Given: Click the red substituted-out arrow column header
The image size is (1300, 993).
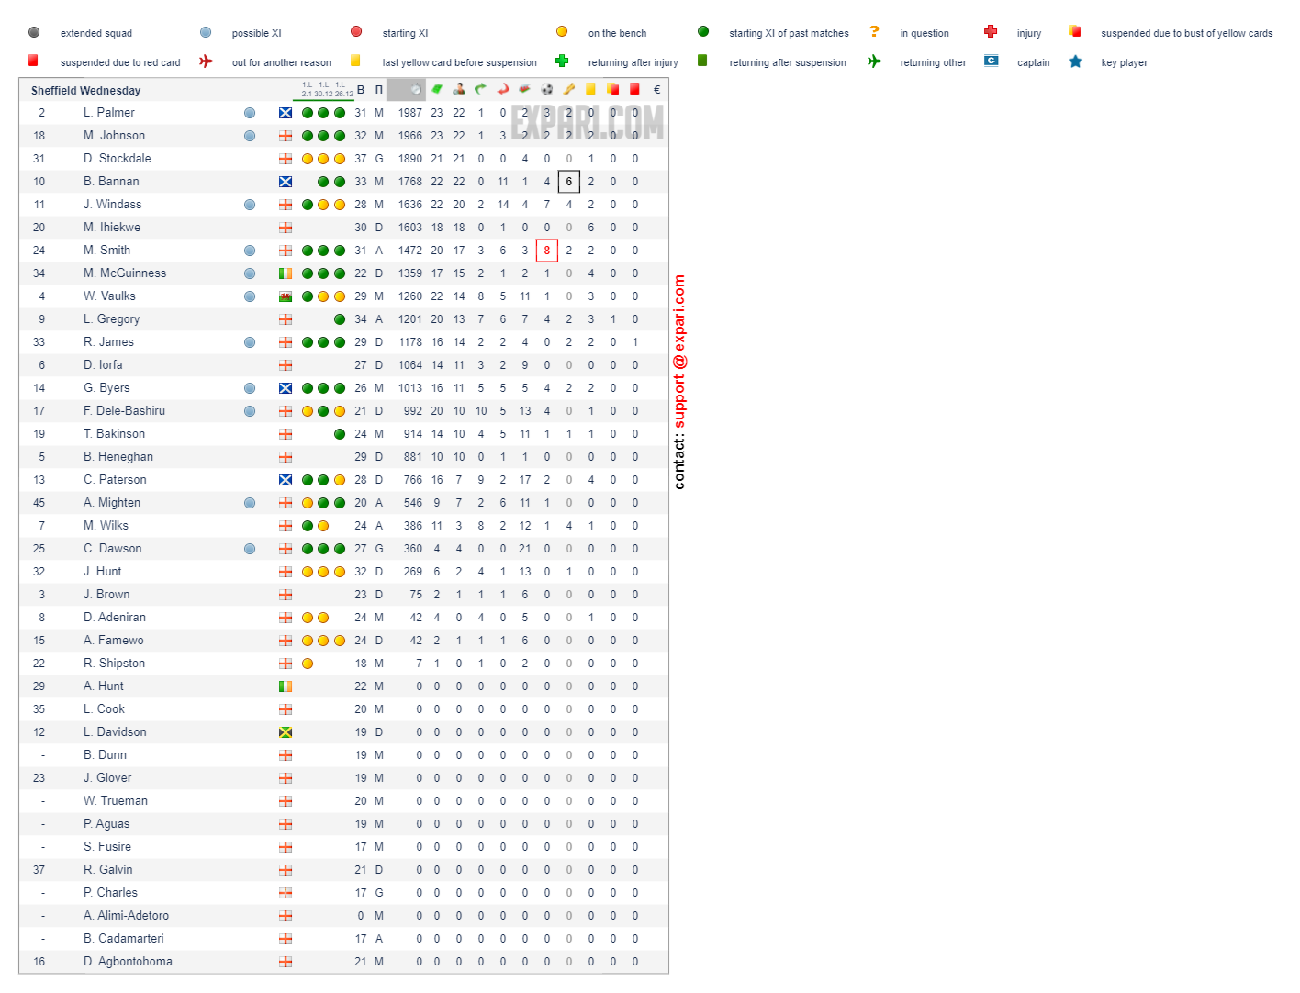Looking at the screenshot, I should coord(503,90).
